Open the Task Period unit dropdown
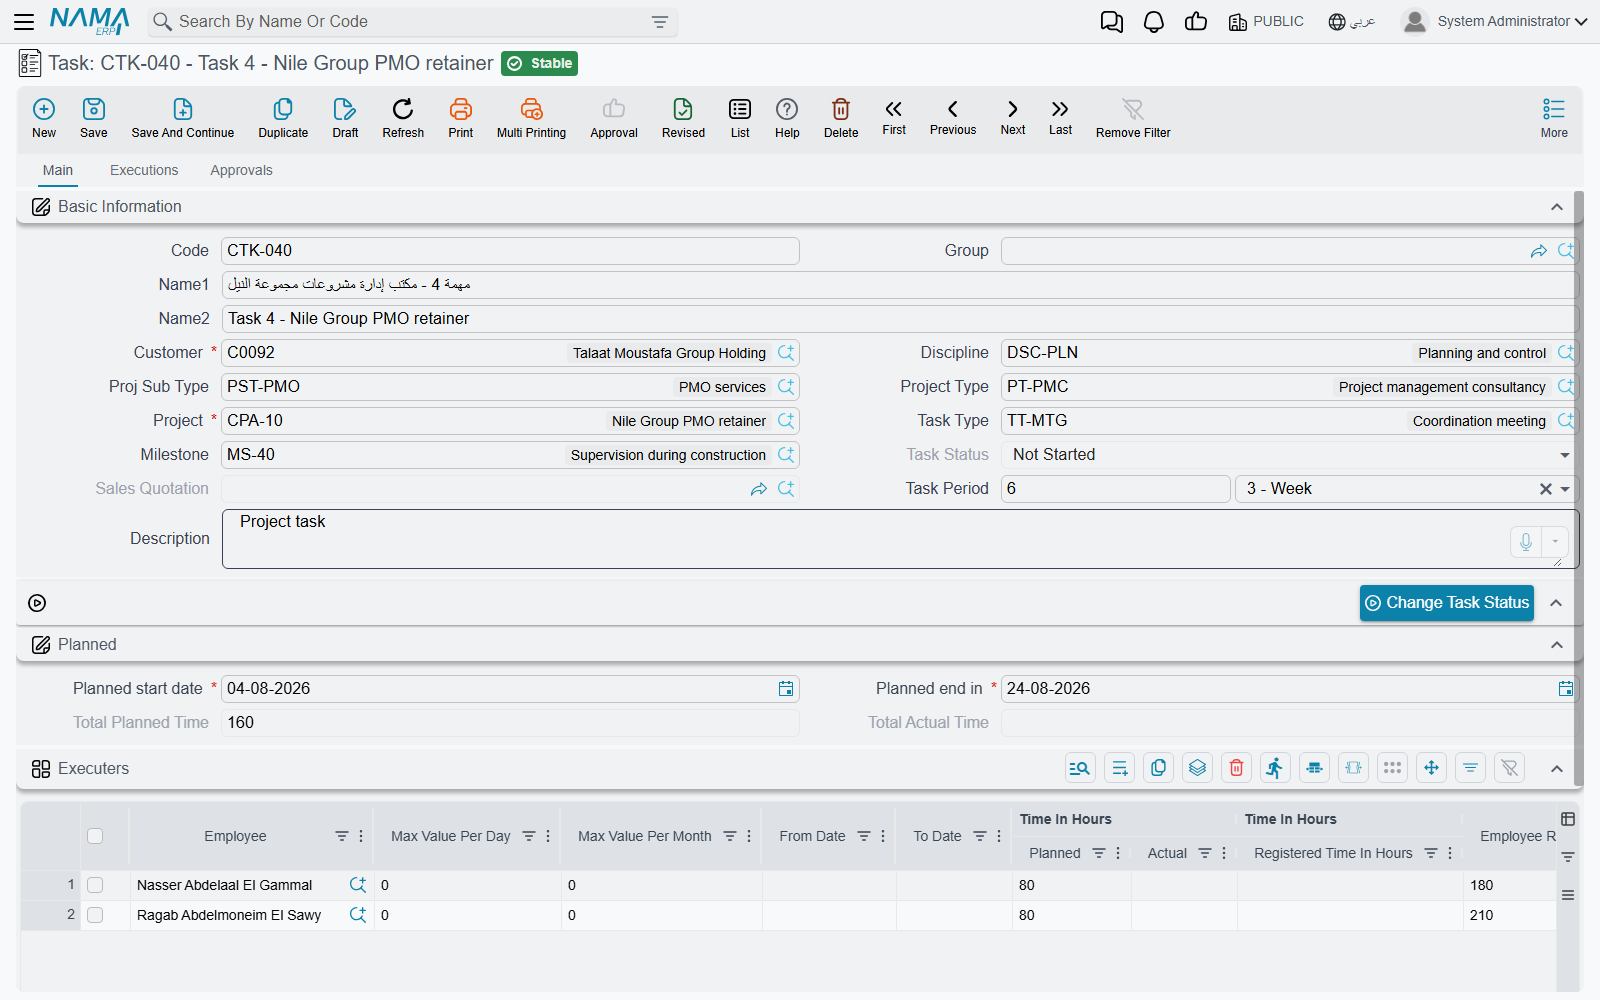Image resolution: width=1600 pixels, height=1000 pixels. pos(1566,489)
